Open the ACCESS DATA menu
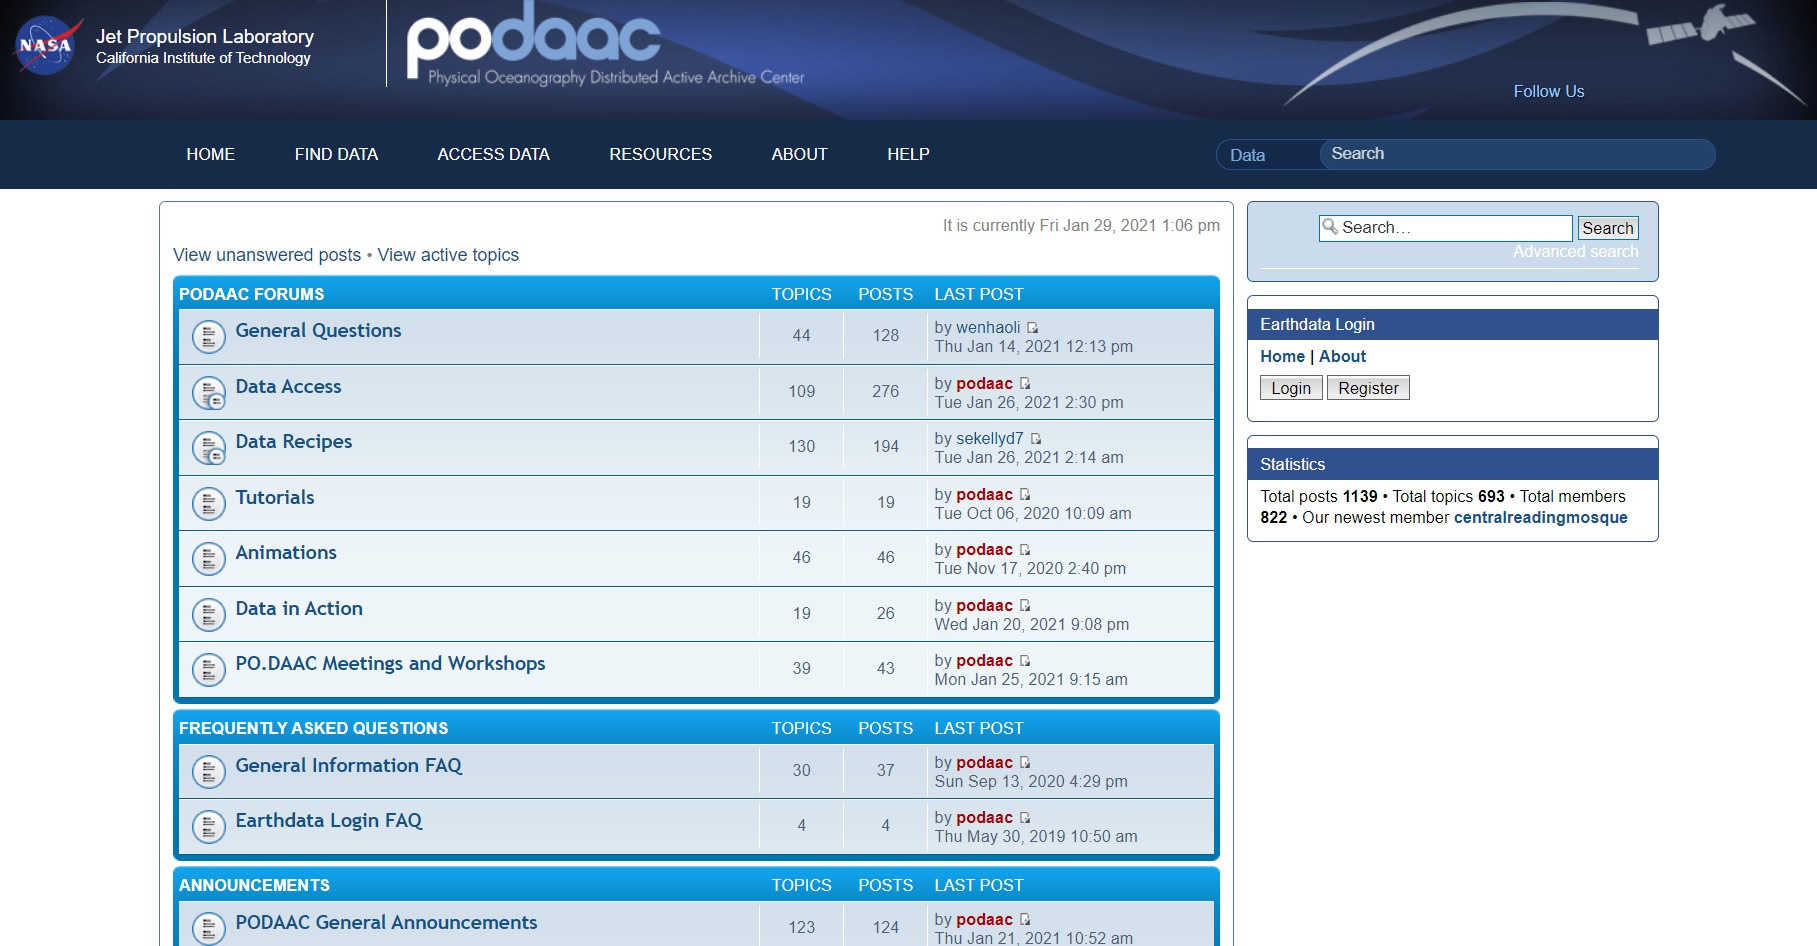Viewport: 1817px width, 946px height. click(x=493, y=154)
